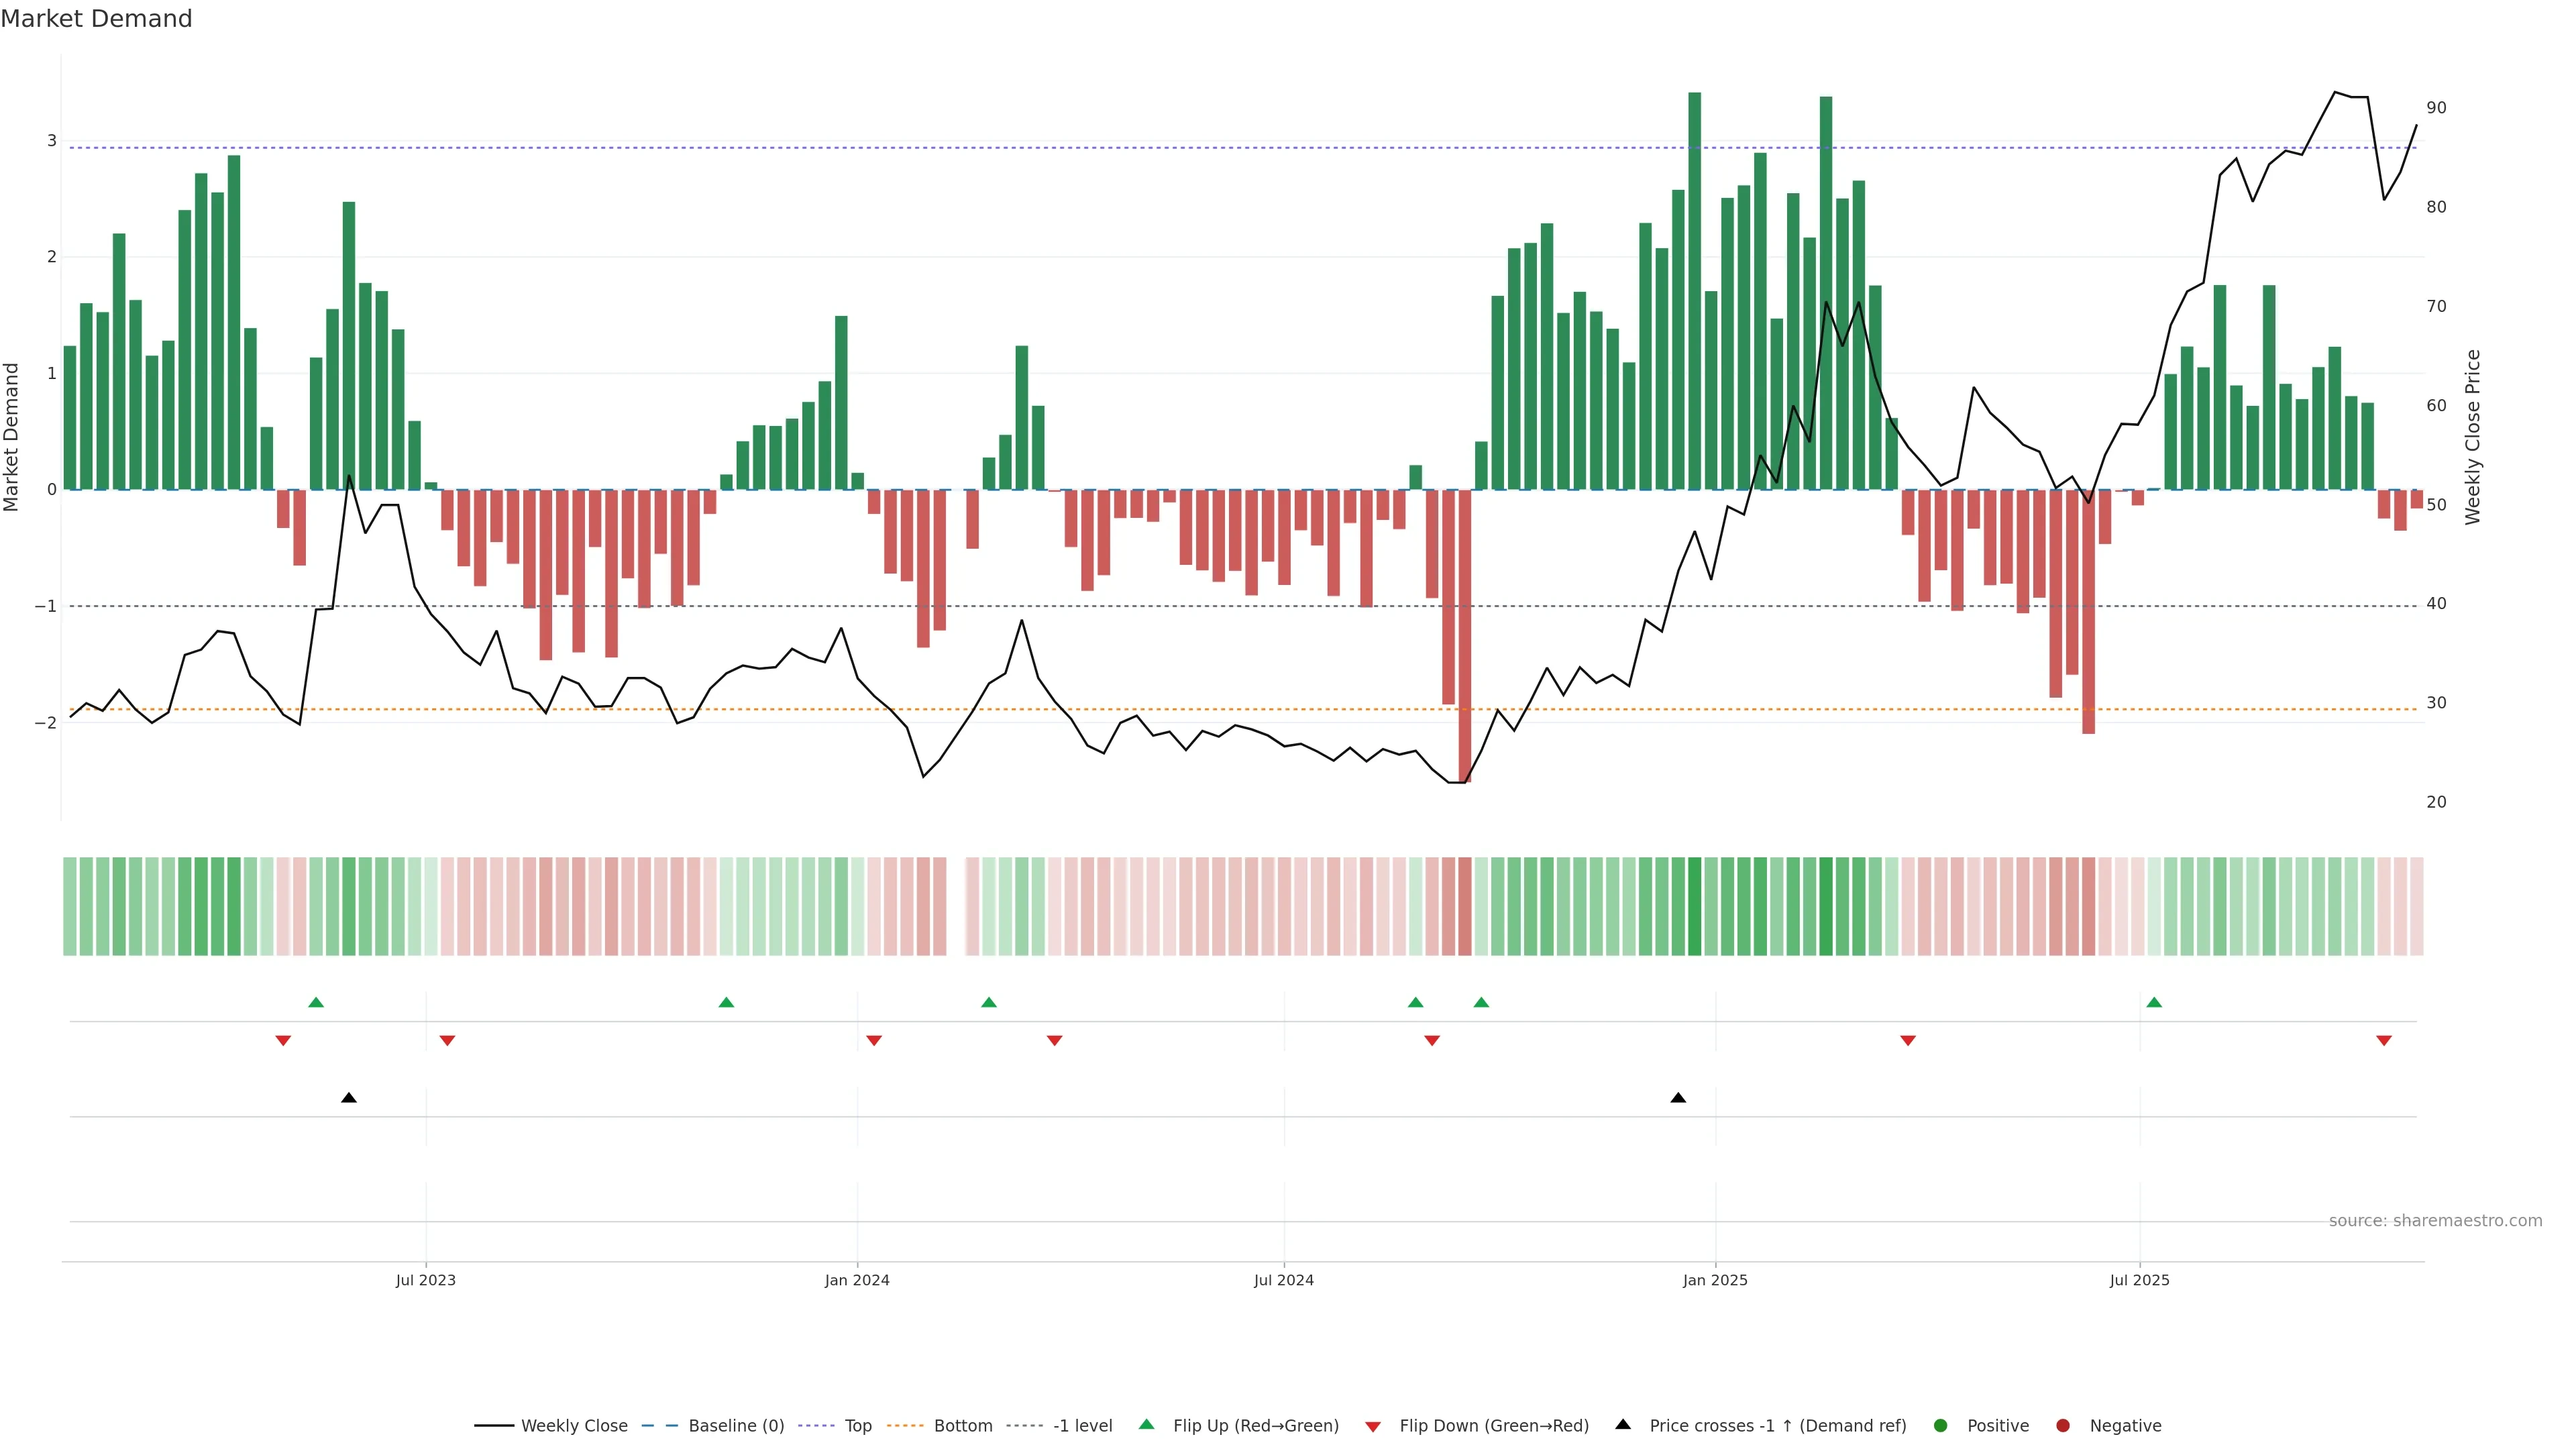Hide the -1 level legend entry

point(1082,1425)
